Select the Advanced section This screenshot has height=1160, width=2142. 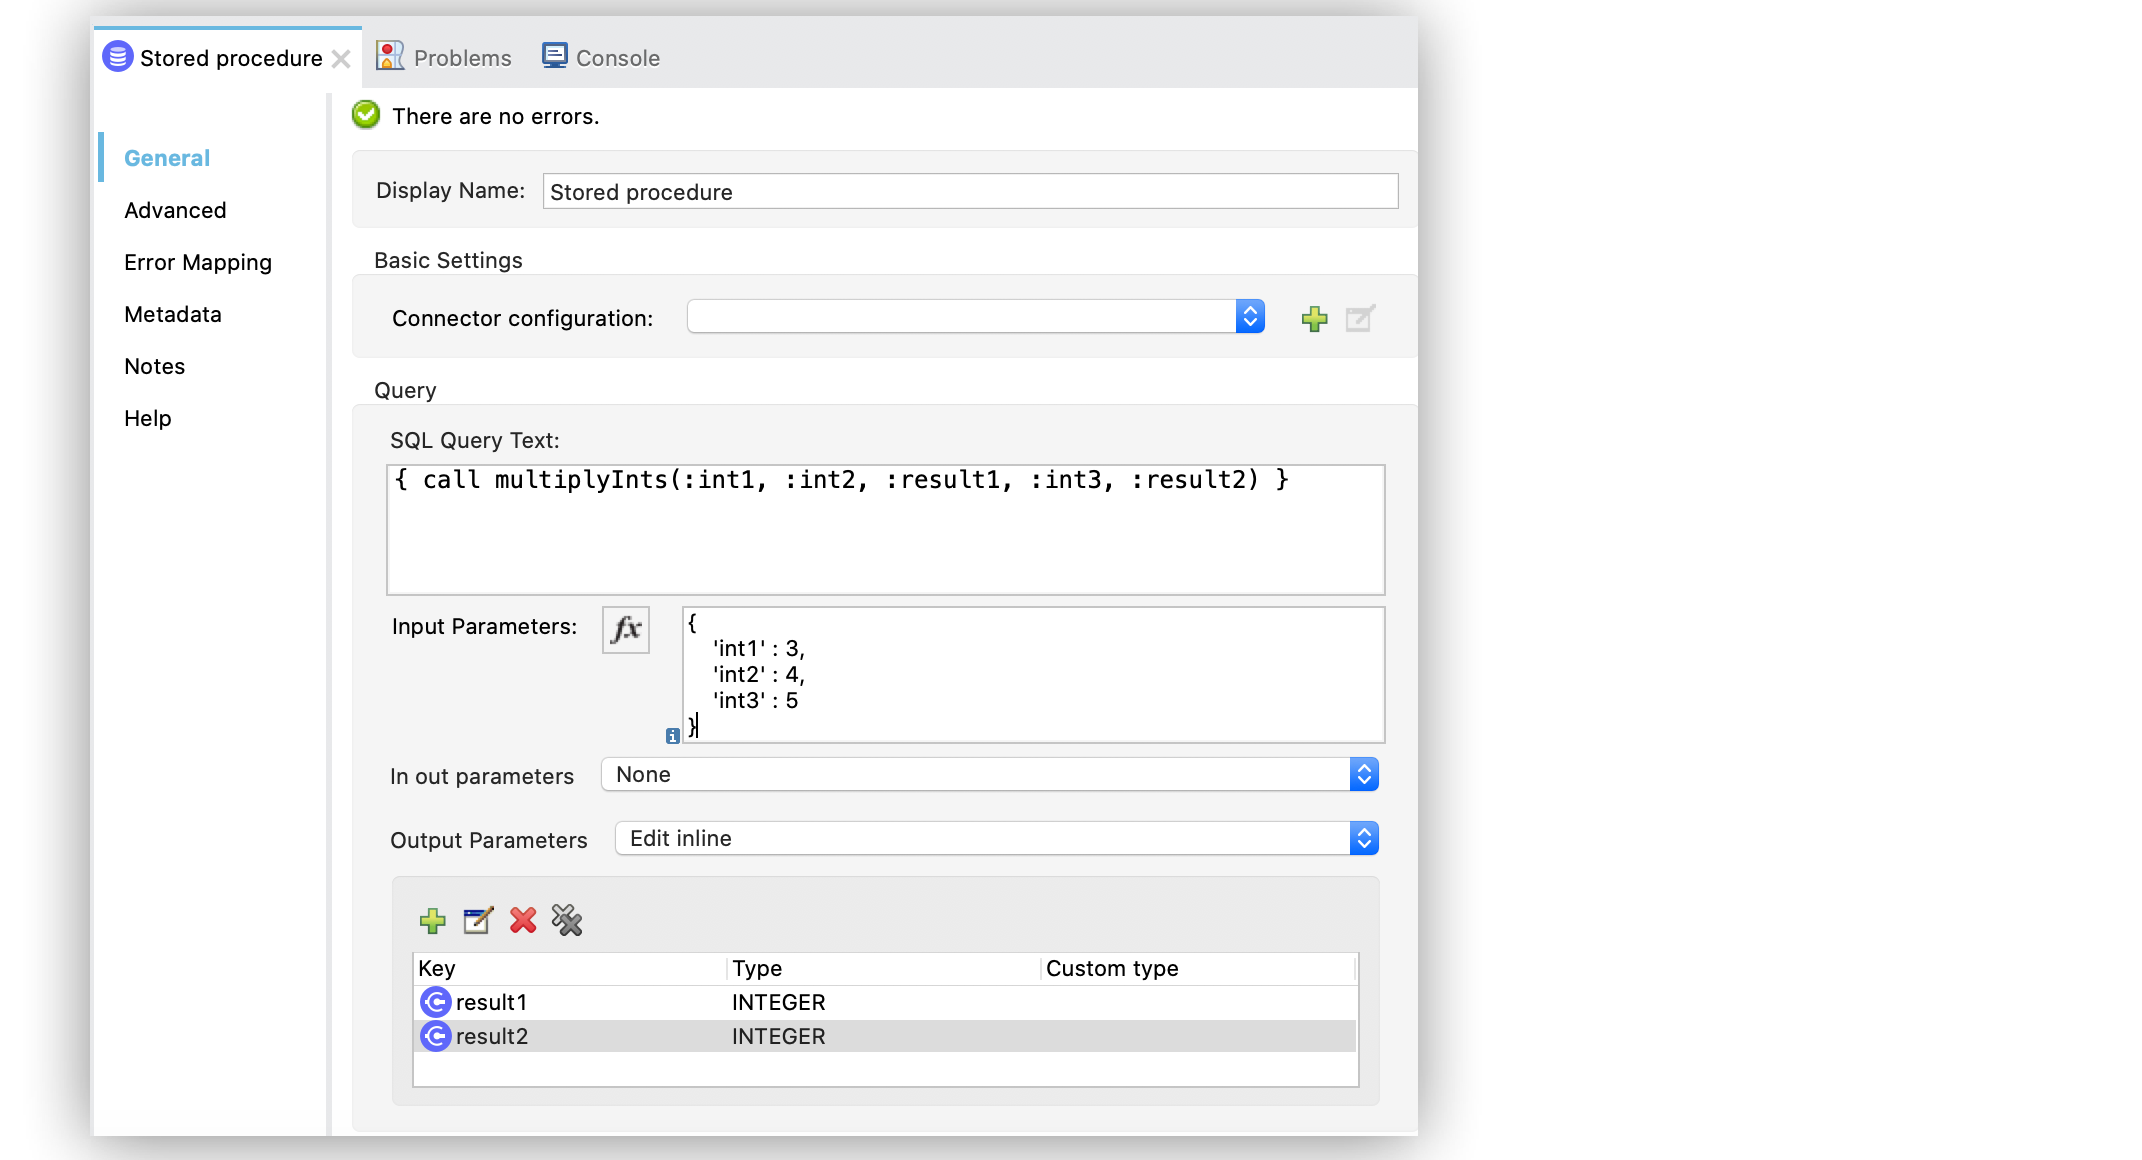tap(174, 210)
